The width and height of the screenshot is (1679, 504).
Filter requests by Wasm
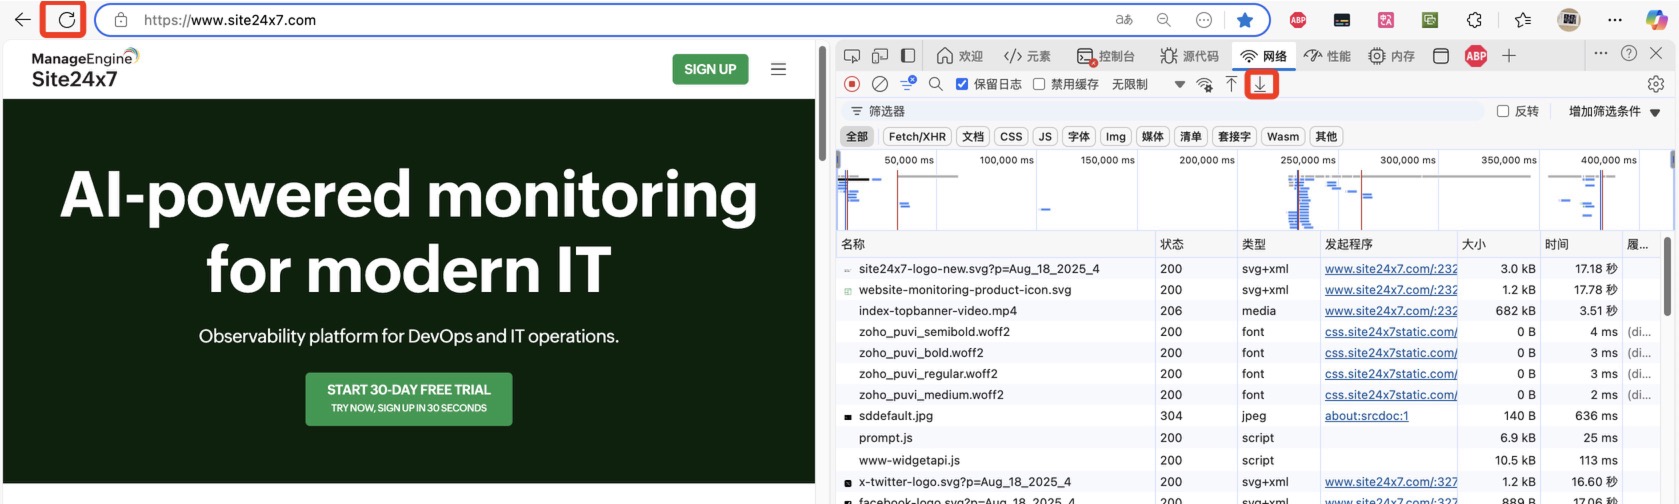[1283, 137]
